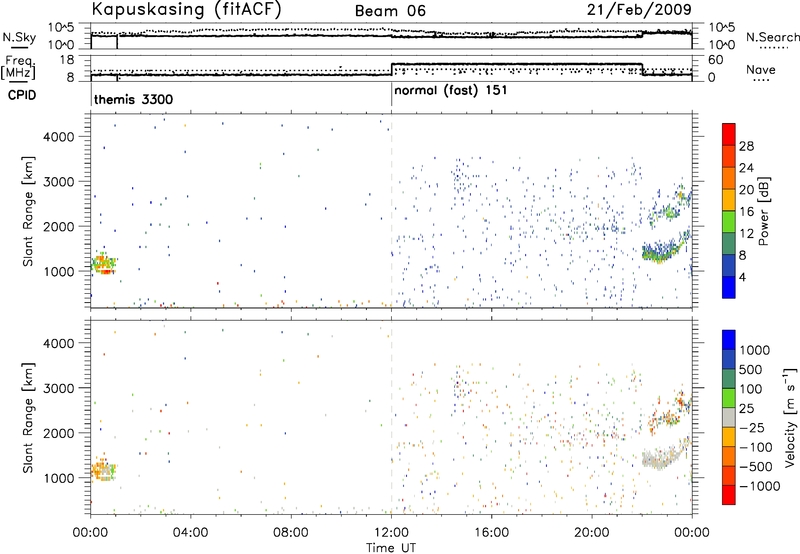Click the 12:00 time axis tick label
Viewport: 800px width, 554px height.
(391, 533)
